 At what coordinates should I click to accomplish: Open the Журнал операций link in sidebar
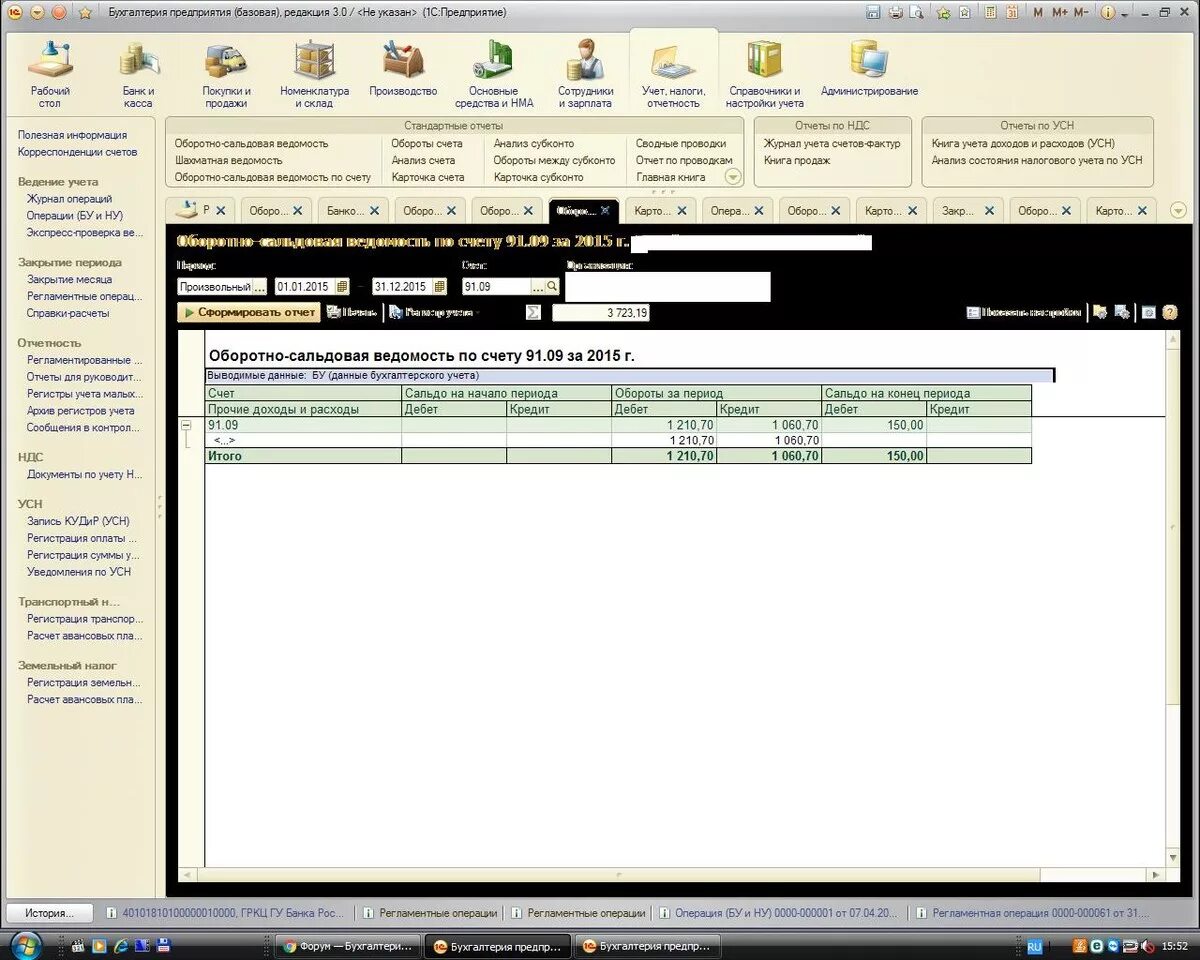[x=70, y=199]
